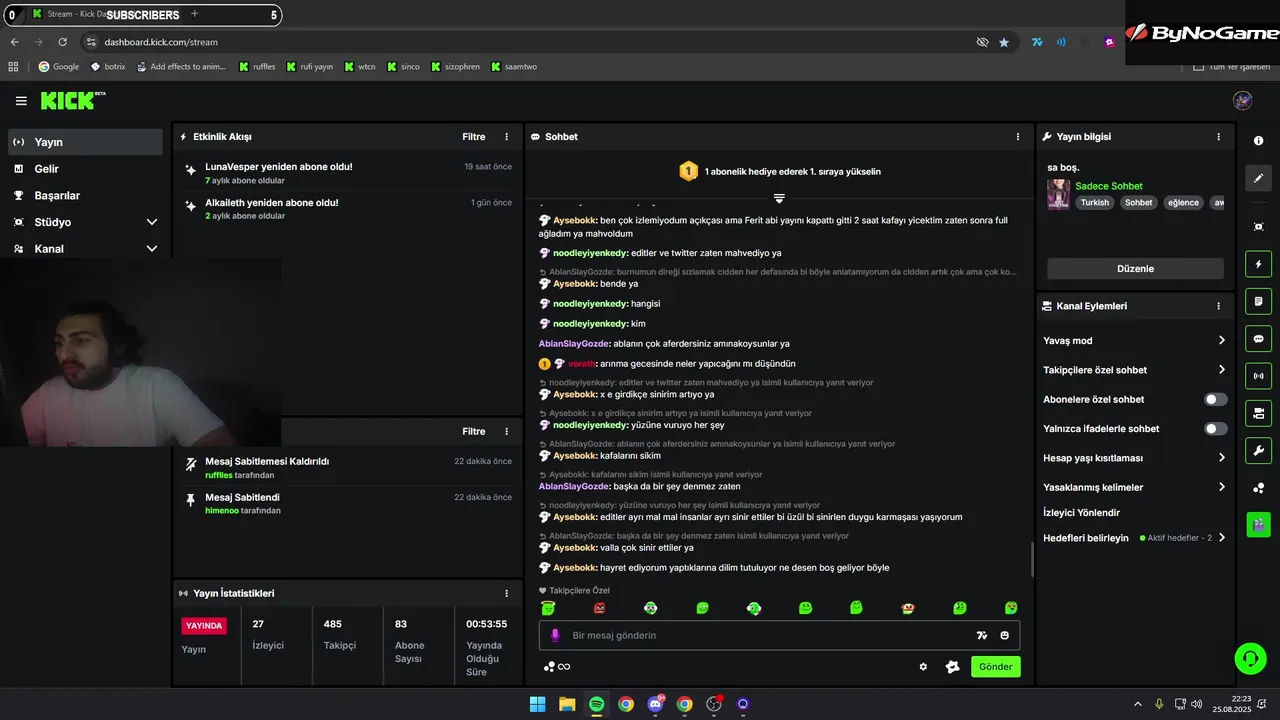Open Yavaş mod settings

(1134, 341)
